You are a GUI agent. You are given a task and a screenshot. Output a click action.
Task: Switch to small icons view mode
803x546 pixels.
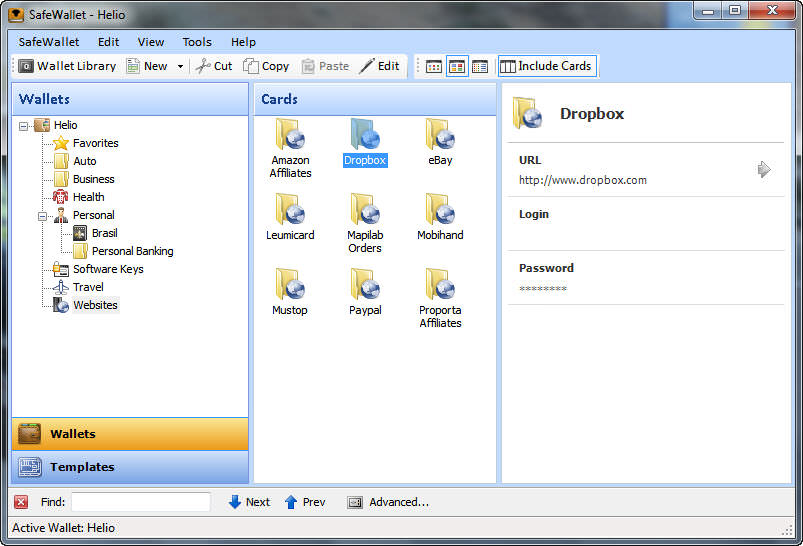(434, 67)
